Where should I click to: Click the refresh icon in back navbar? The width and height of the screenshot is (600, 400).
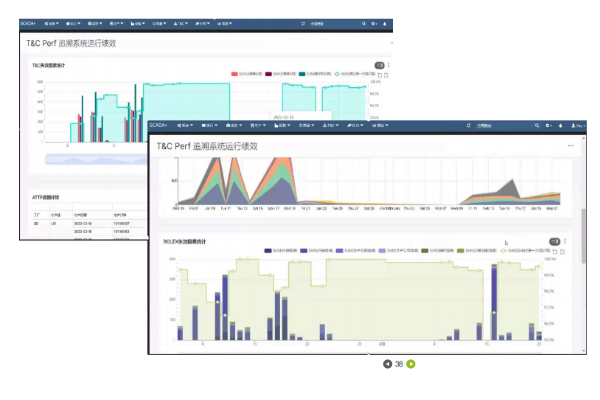(303, 21)
